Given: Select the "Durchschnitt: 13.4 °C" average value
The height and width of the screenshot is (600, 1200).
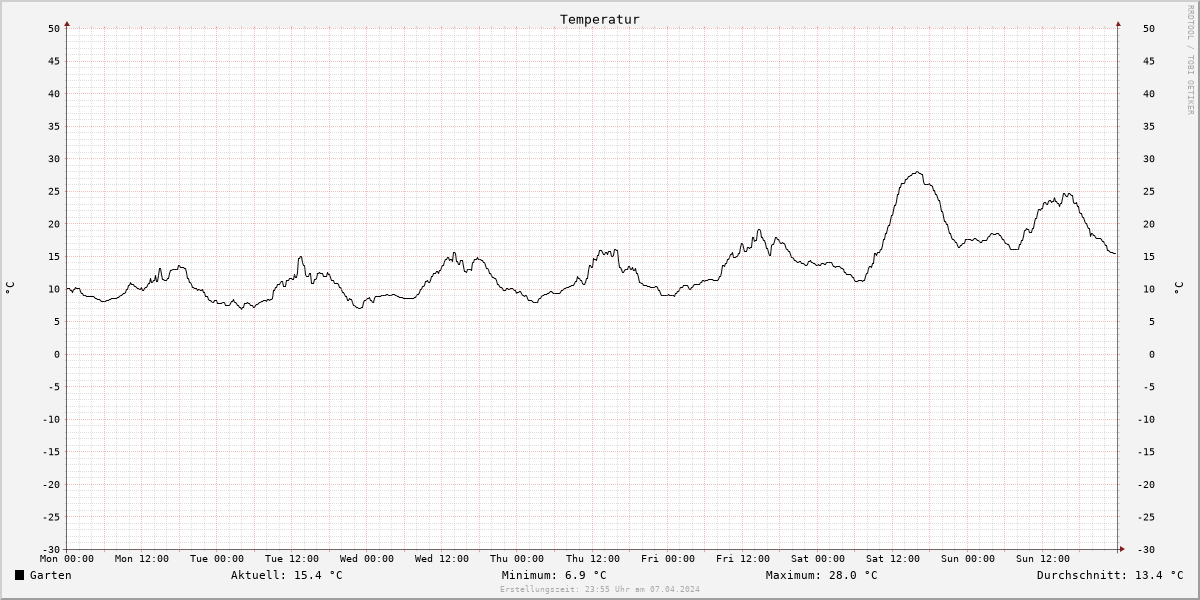Looking at the screenshot, I should tap(1110, 575).
